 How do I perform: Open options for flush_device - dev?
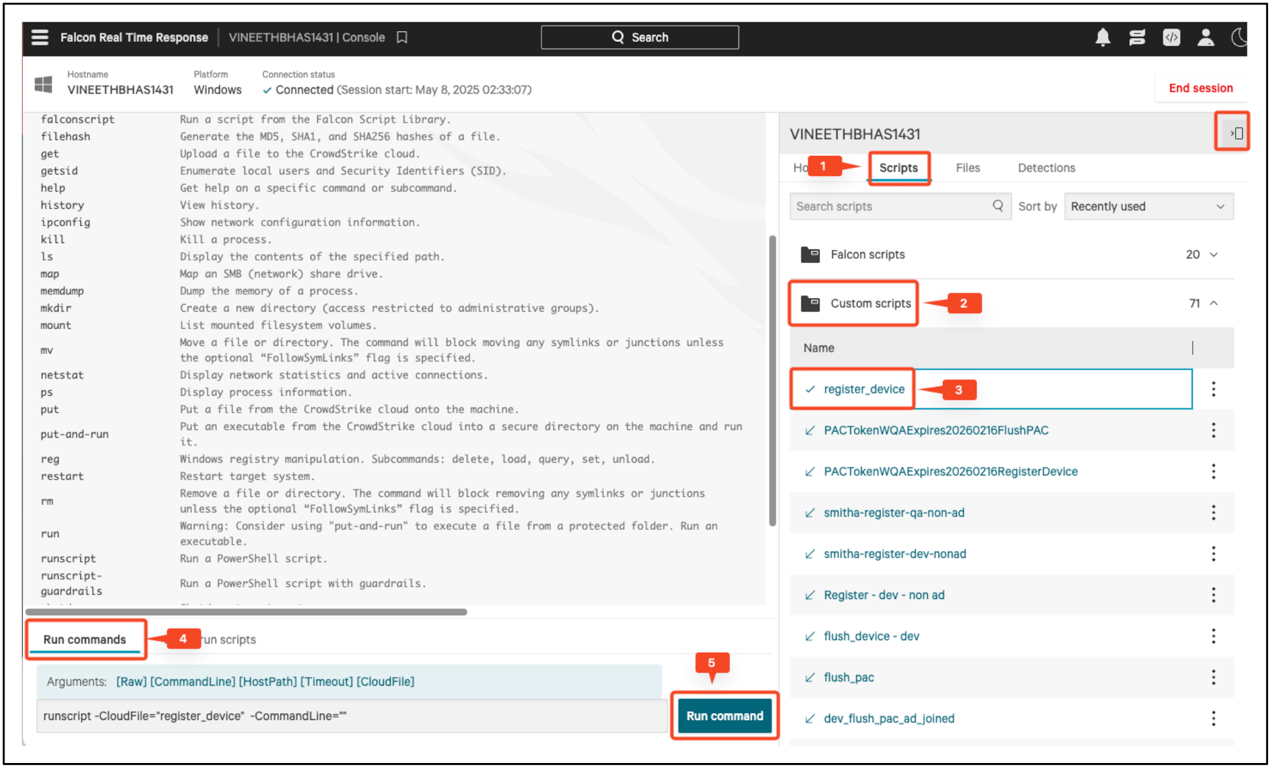[1214, 636]
